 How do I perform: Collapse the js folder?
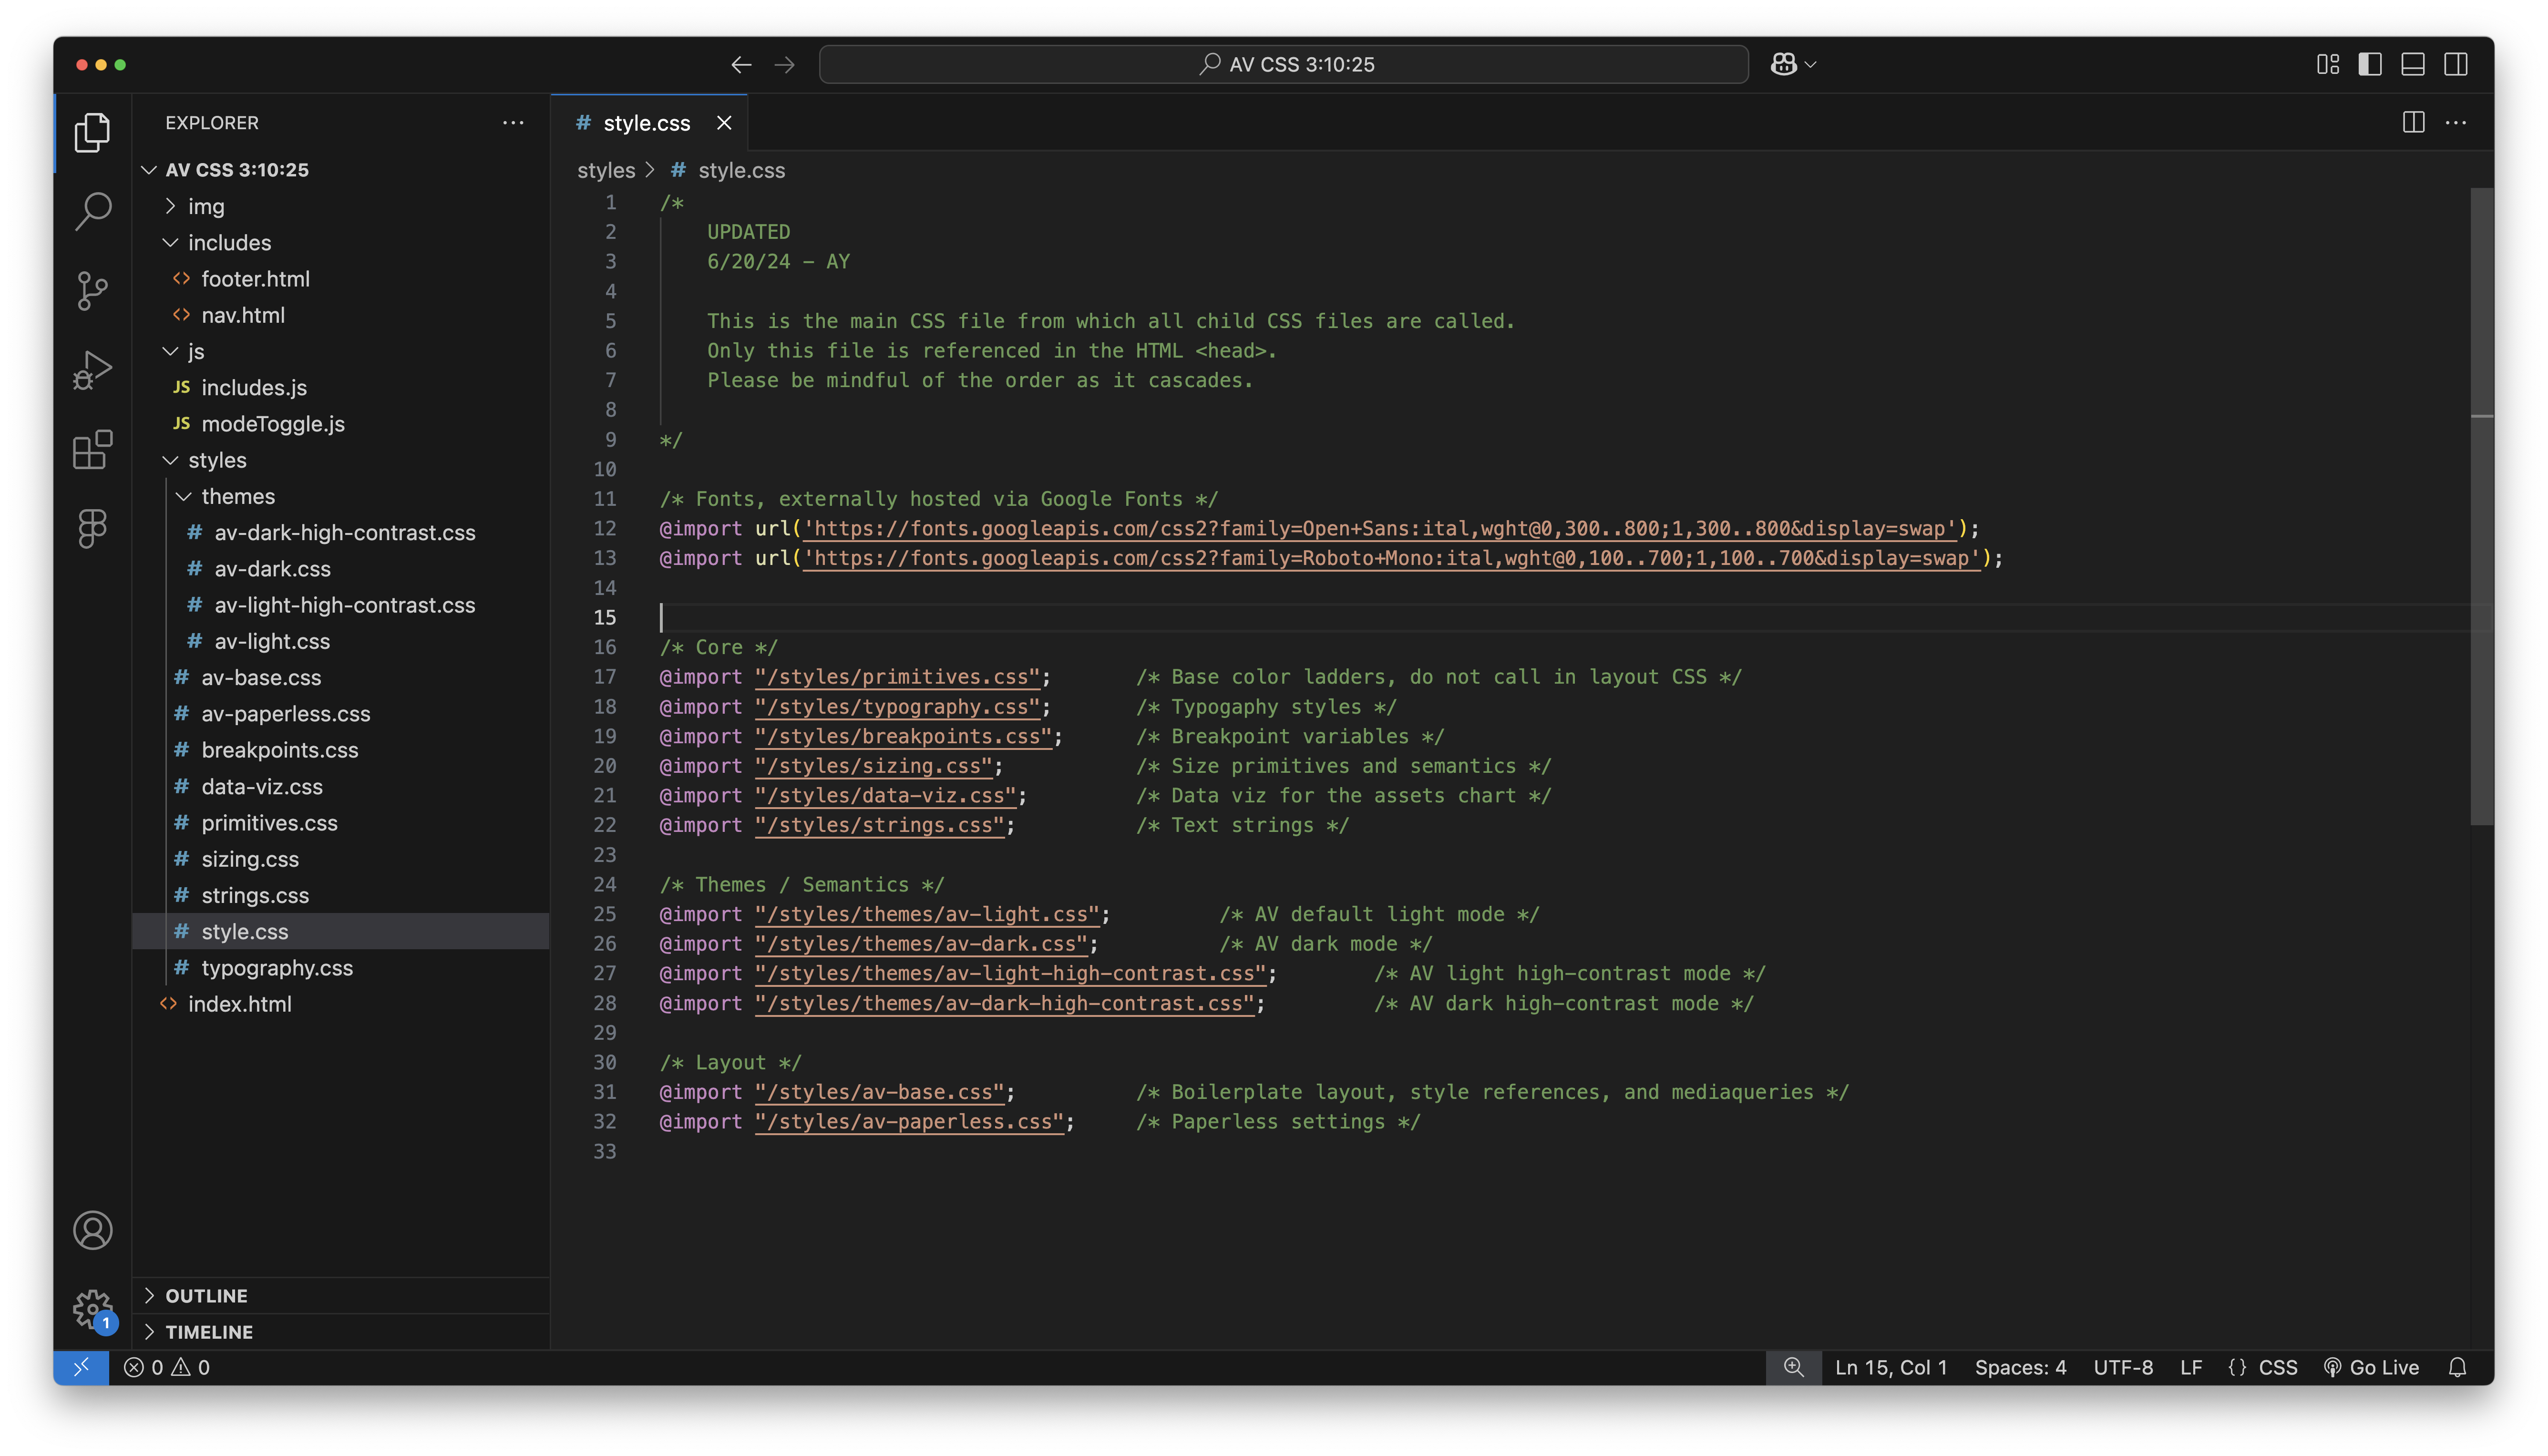170,351
